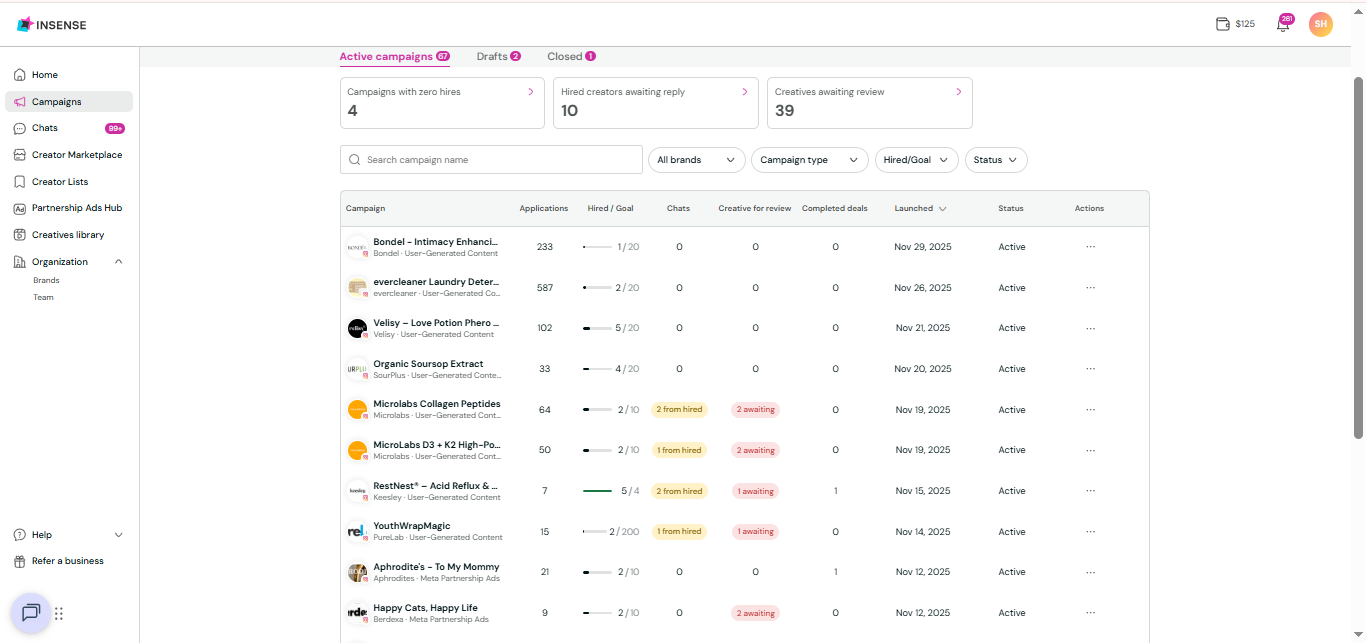
Task: Open Brands under Organization
Action: point(46,281)
